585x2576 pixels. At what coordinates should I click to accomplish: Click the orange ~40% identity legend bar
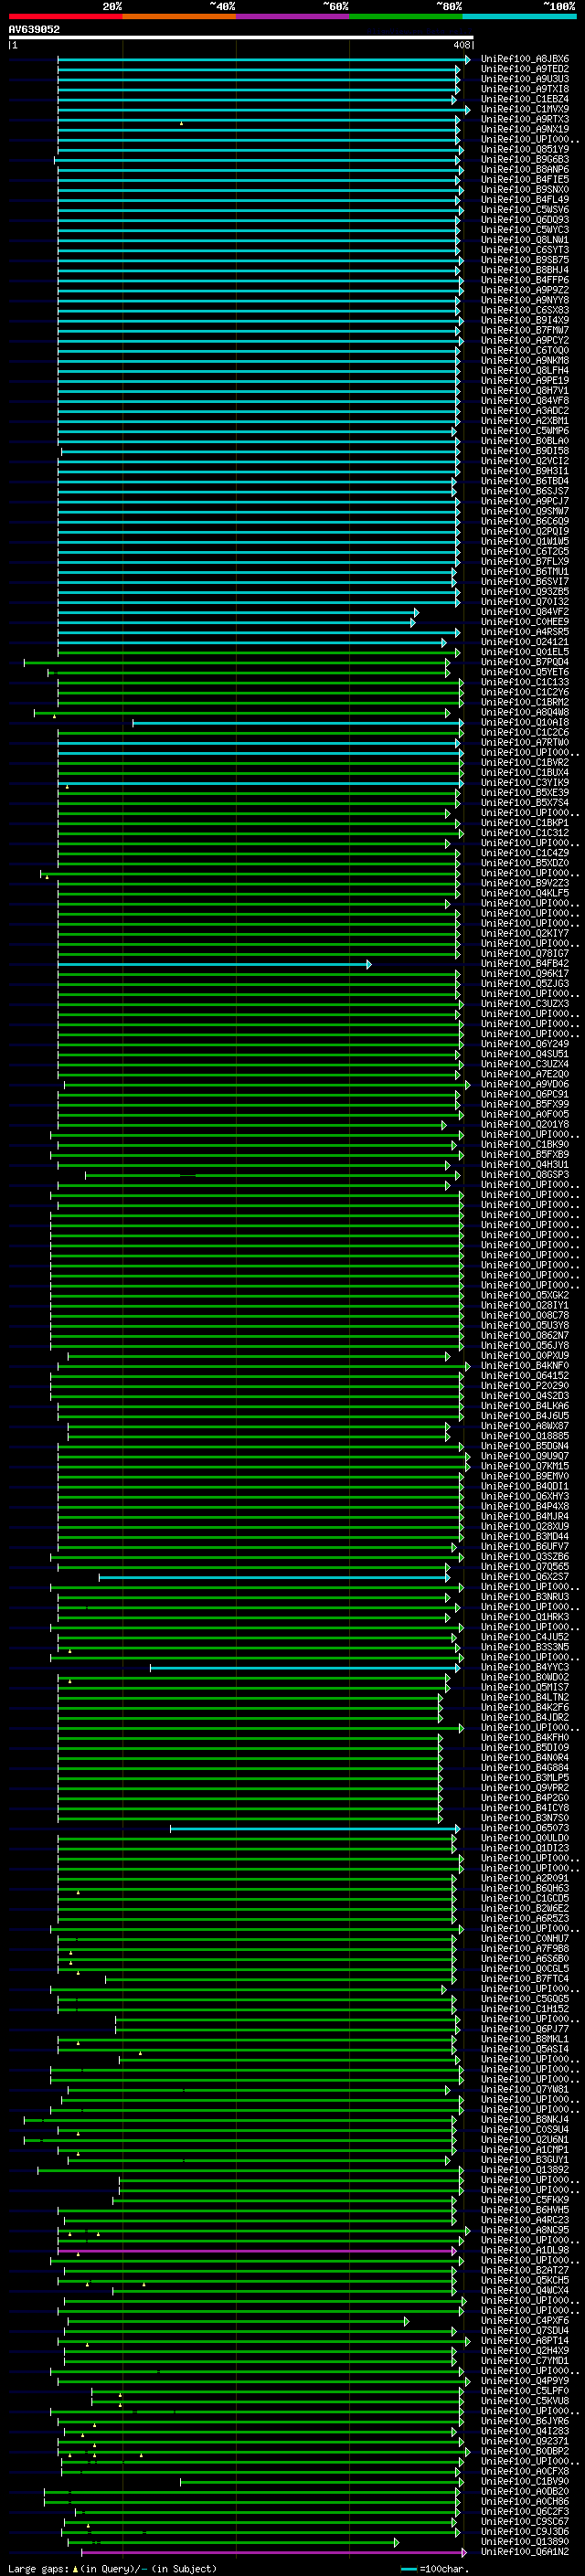point(179,16)
